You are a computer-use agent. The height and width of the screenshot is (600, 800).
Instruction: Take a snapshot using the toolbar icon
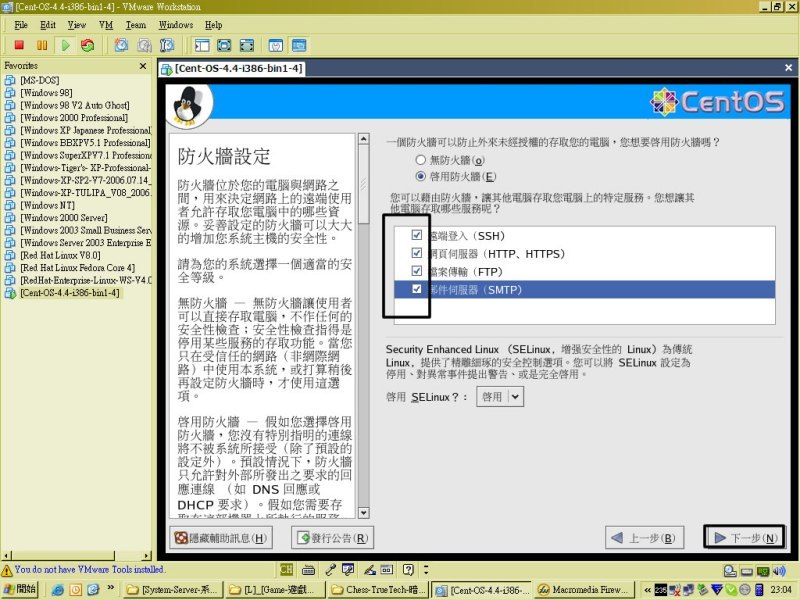pyautogui.click(x=121, y=45)
